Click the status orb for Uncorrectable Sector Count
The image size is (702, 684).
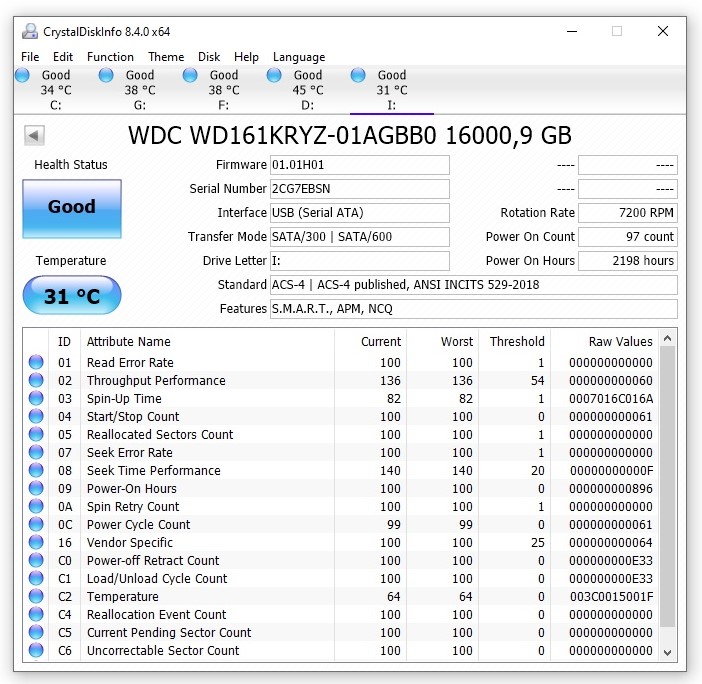pos(36,650)
